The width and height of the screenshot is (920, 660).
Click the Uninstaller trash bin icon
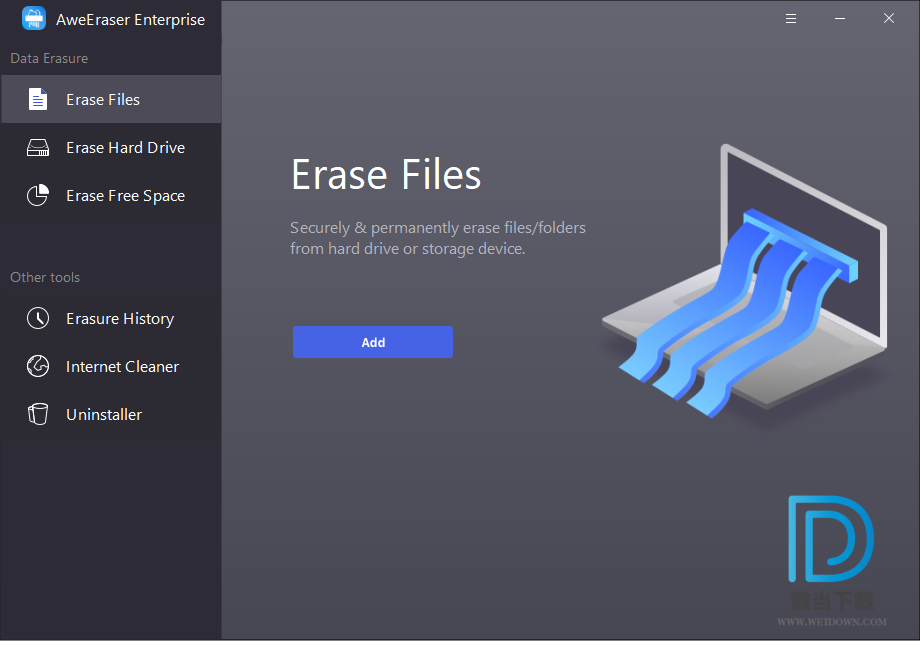coord(38,414)
